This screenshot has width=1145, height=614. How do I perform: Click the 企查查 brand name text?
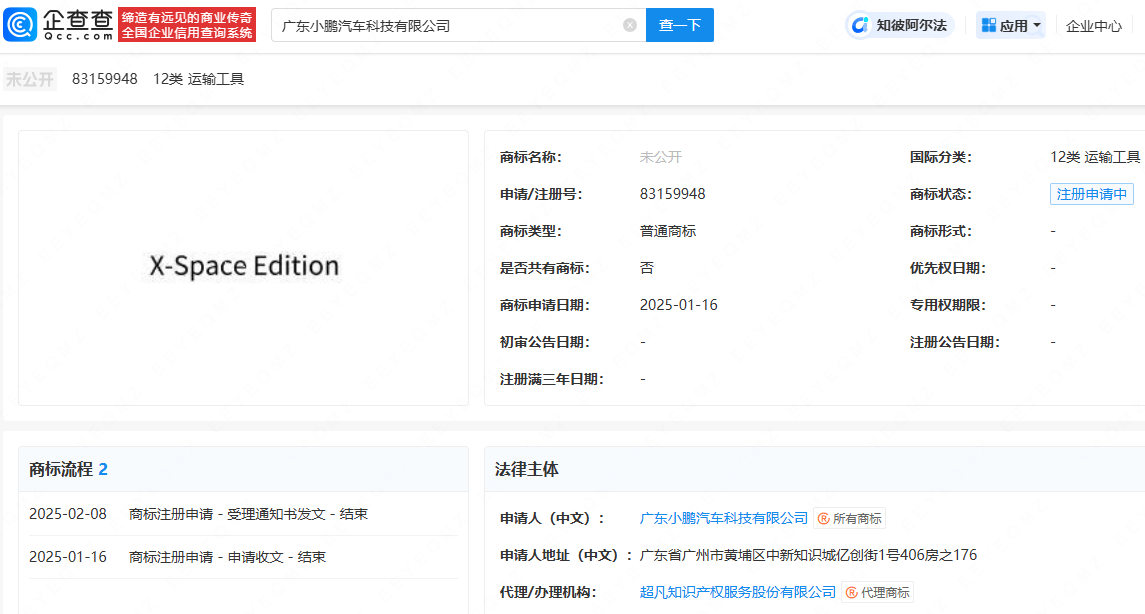[78, 19]
